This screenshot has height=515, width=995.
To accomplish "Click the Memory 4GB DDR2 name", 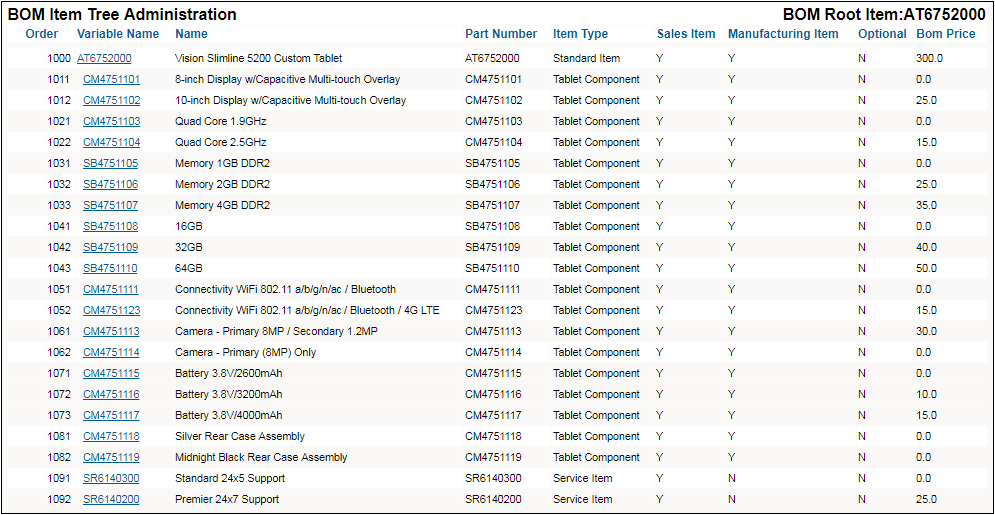I will point(222,205).
